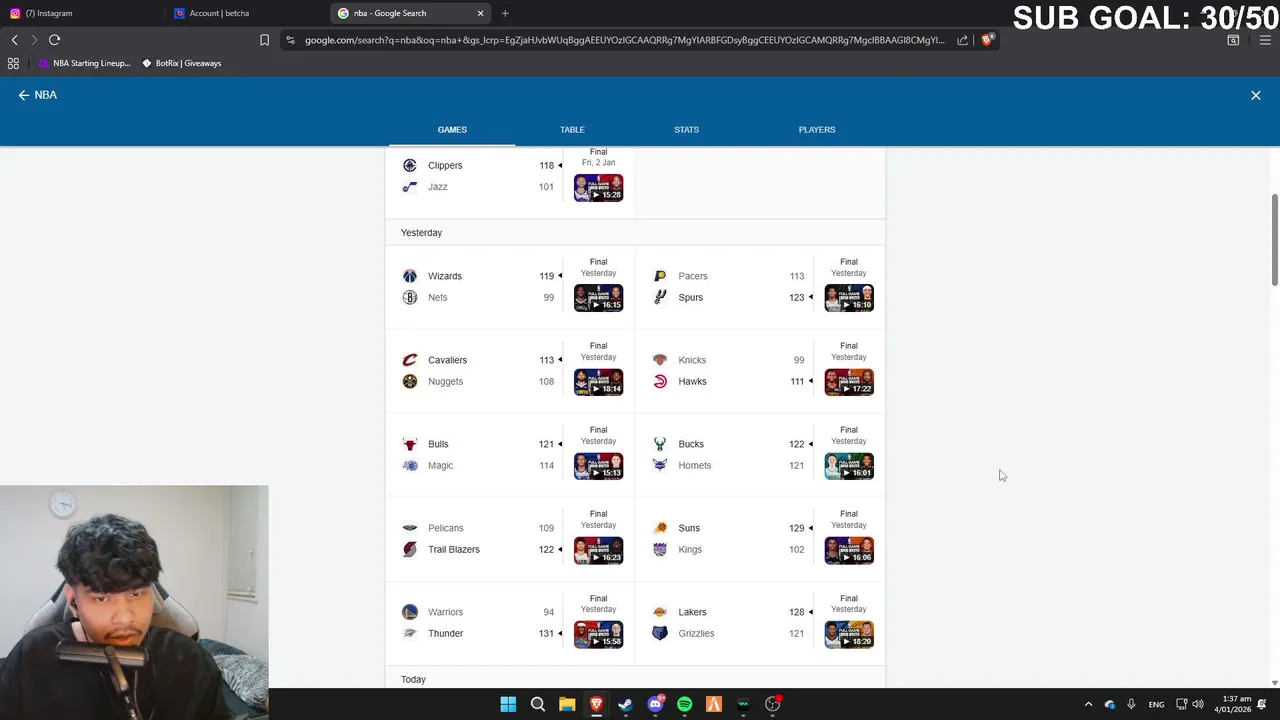The image size is (1280, 720).
Task: Open Steam from the taskbar
Action: tap(625, 704)
